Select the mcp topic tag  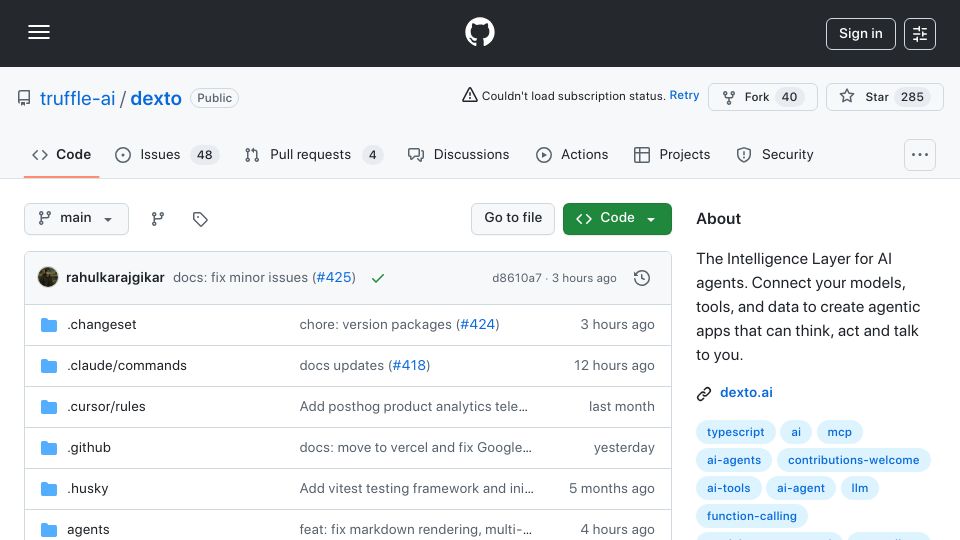tap(839, 432)
